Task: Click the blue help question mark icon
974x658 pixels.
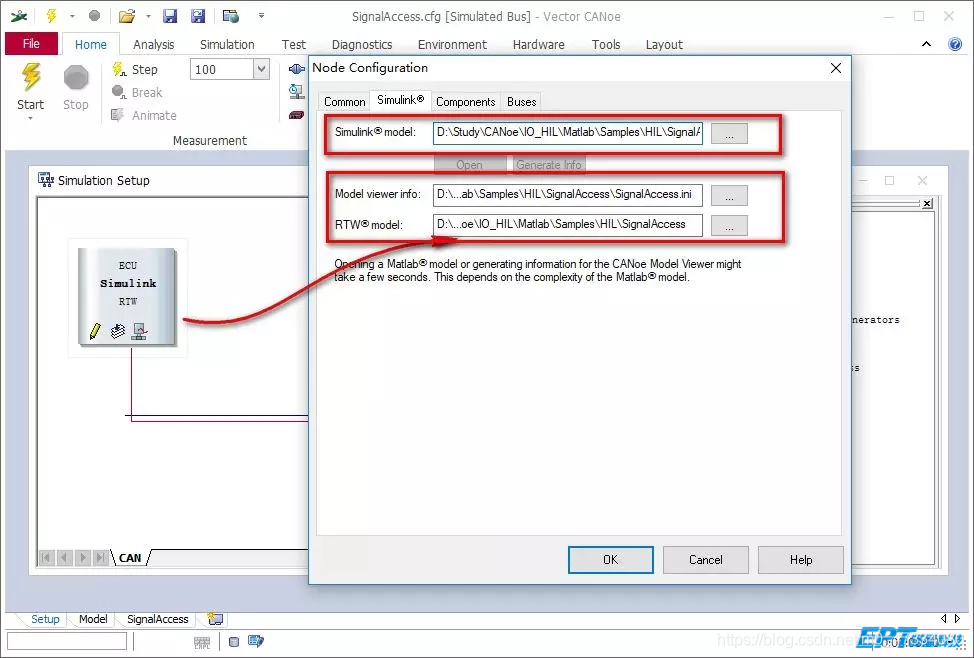Action: (955, 44)
